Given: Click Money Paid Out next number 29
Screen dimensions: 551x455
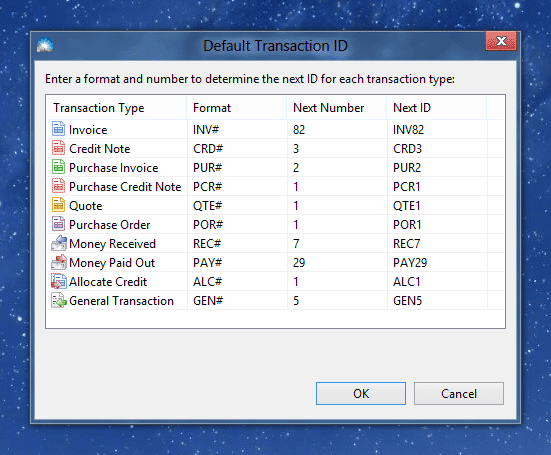Looking at the screenshot, I should 337,262.
